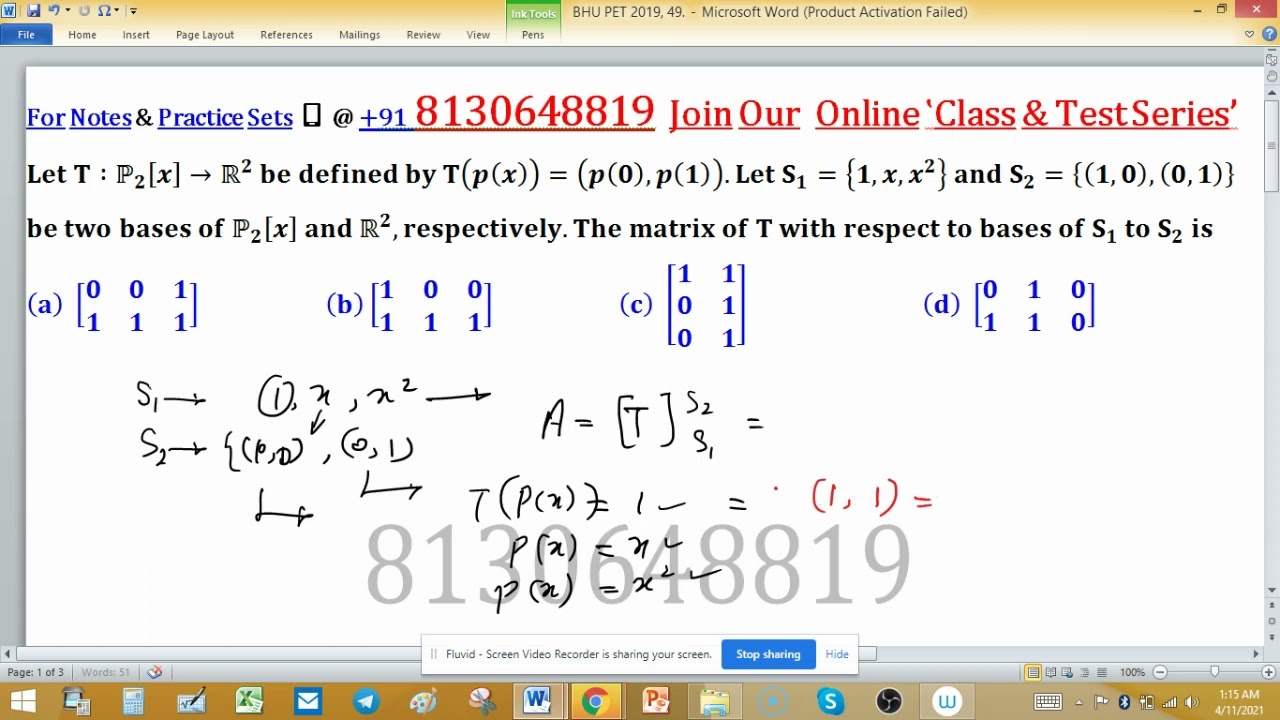1280x720 pixels.
Task: Switch to the Mailings tab
Action: [359, 34]
